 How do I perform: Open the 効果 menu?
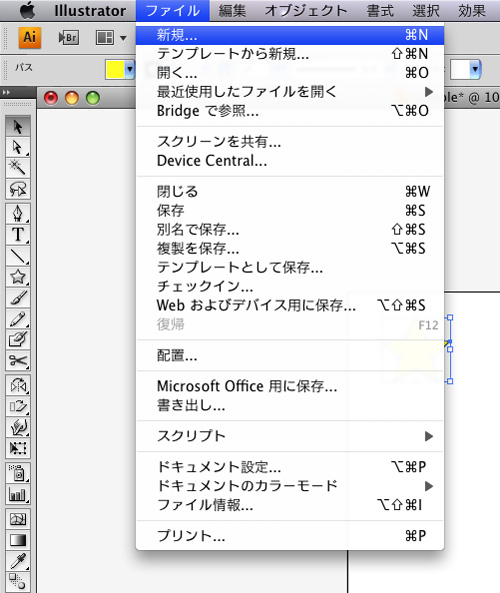(x=472, y=11)
